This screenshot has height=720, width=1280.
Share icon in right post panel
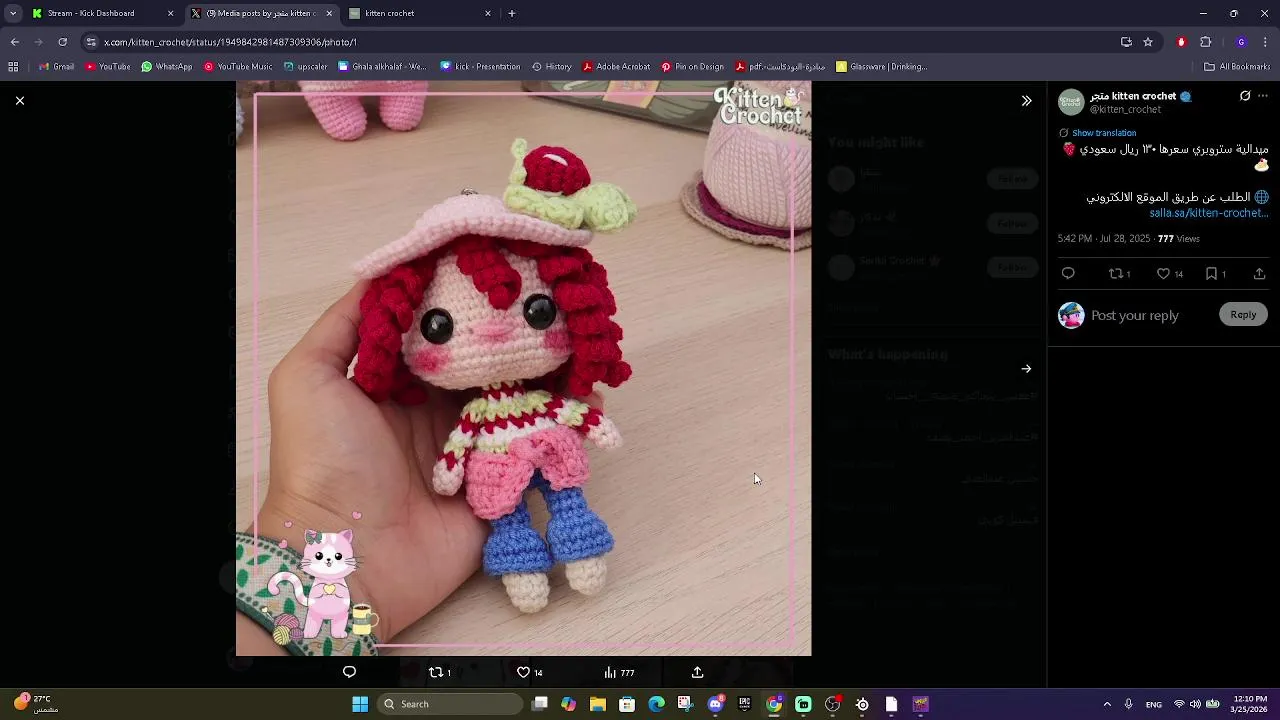click(x=1259, y=274)
